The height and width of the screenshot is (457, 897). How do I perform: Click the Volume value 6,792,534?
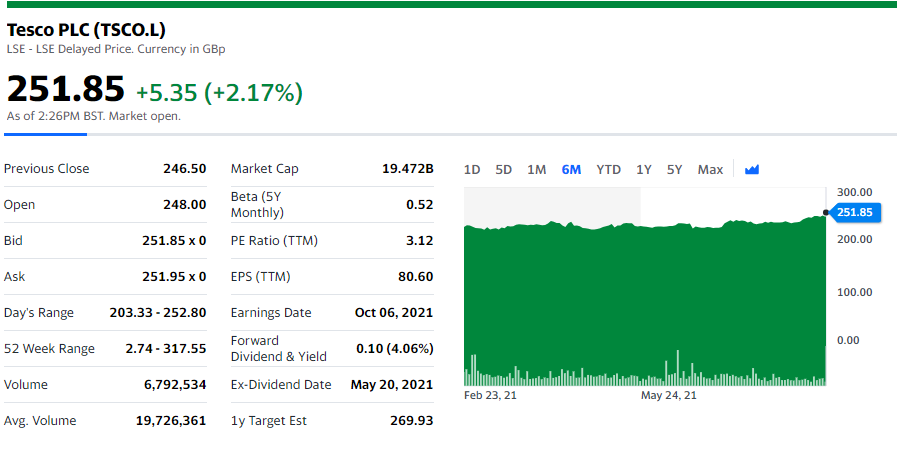(x=175, y=385)
